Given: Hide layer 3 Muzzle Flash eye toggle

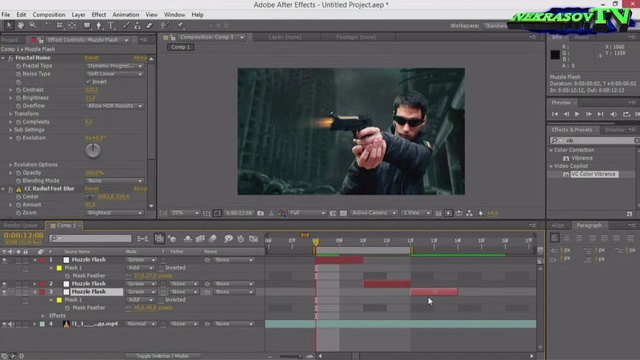Looking at the screenshot, I should tap(4, 292).
